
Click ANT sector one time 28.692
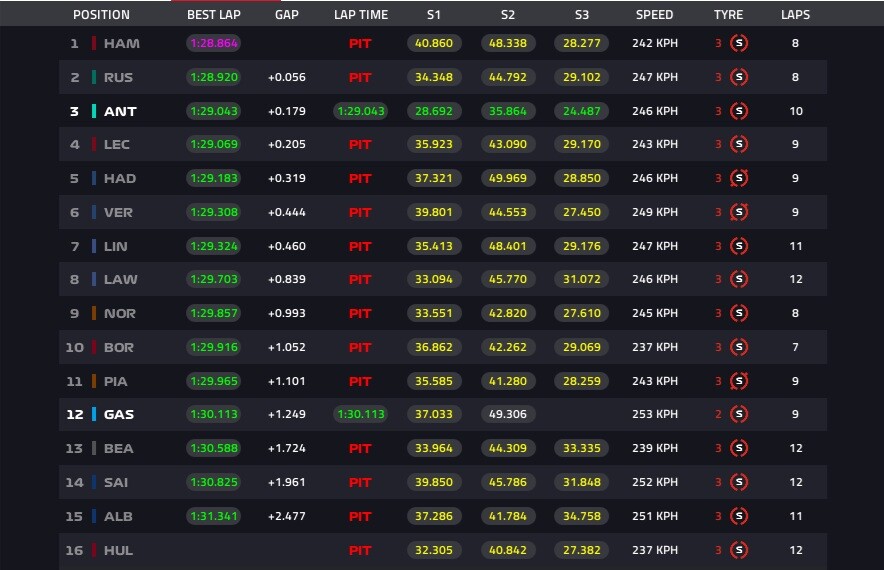pyautogui.click(x=434, y=111)
